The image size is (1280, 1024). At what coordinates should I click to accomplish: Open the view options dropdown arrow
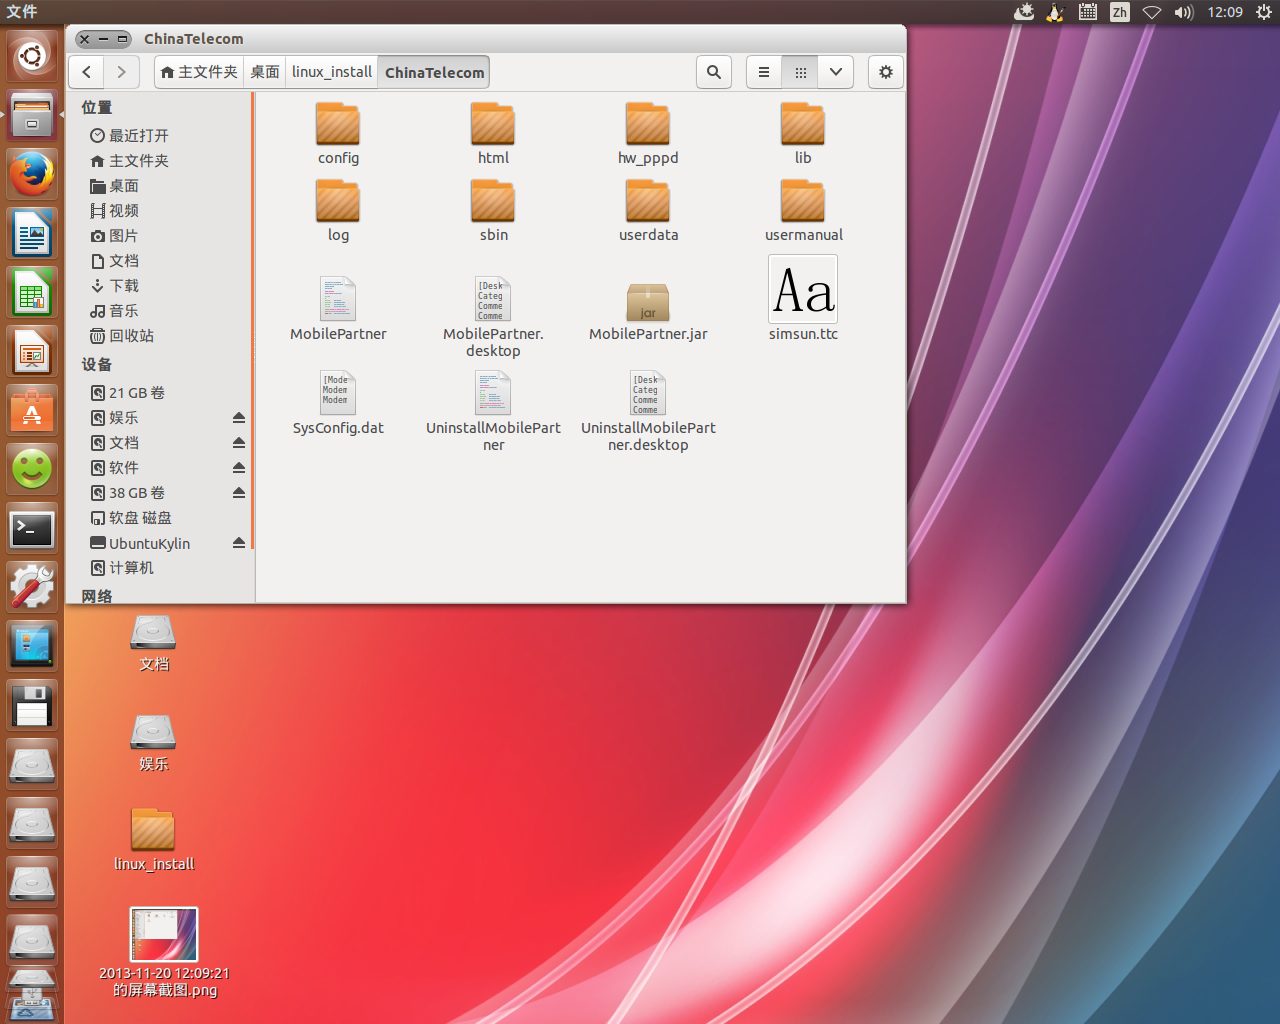835,72
